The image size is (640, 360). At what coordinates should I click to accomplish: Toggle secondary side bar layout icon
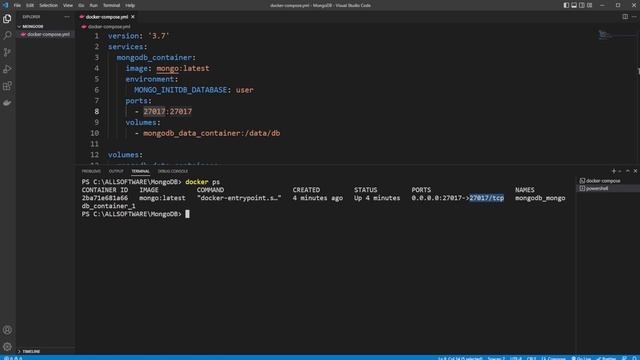[582, 5]
